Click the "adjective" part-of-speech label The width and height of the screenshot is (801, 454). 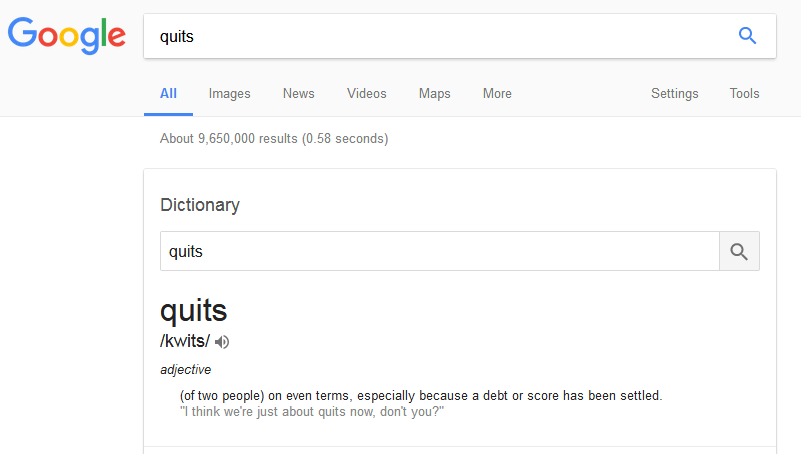click(185, 370)
